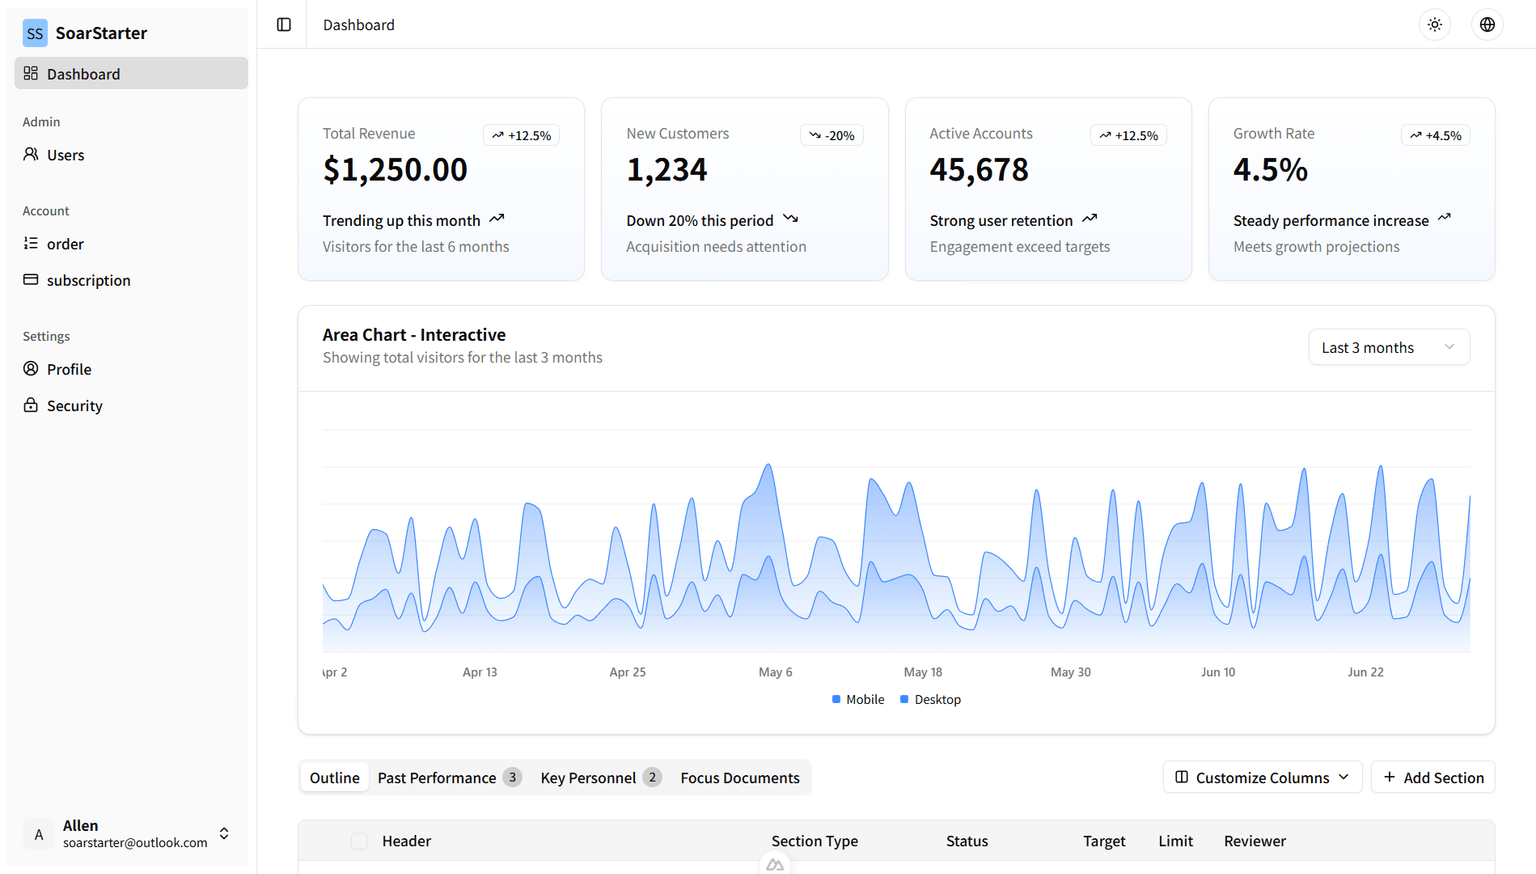Click the Add Section button
1536x874 pixels.
[1432, 778]
